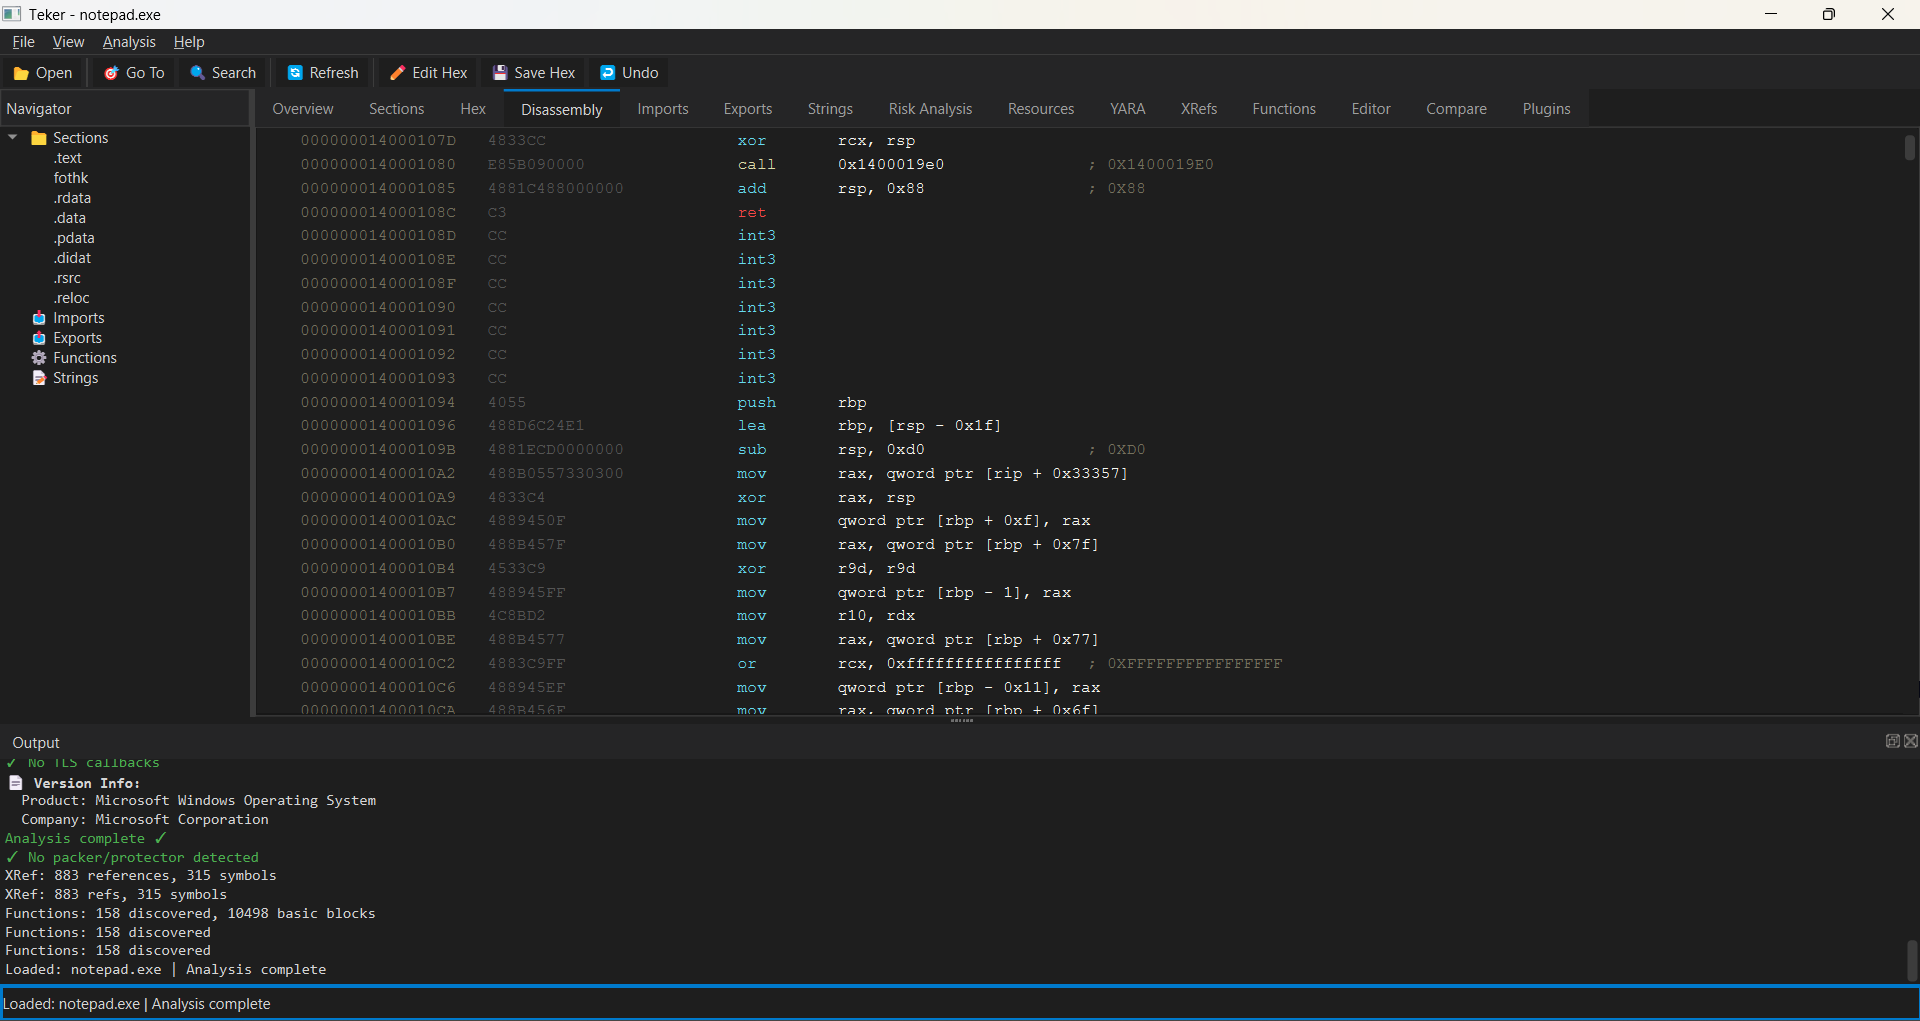Float the Output panel with undock button
1920x1021 pixels.
[1892, 741]
